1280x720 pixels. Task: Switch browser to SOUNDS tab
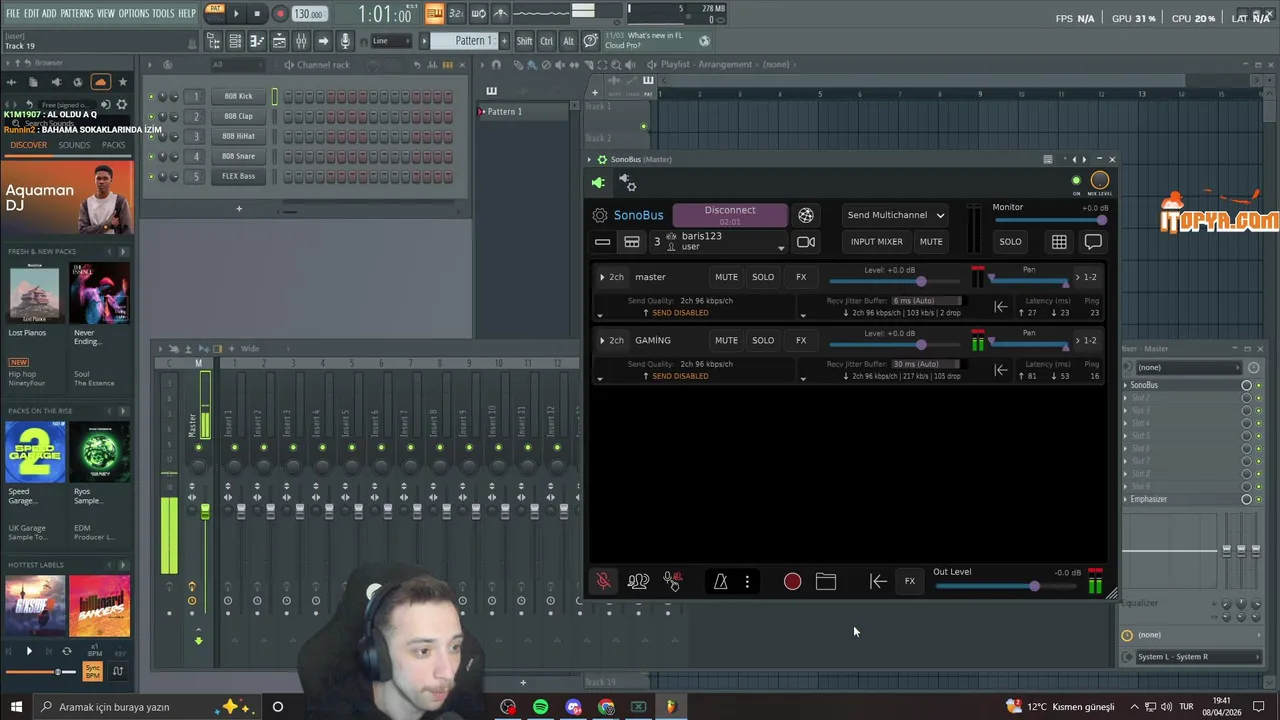click(x=74, y=145)
